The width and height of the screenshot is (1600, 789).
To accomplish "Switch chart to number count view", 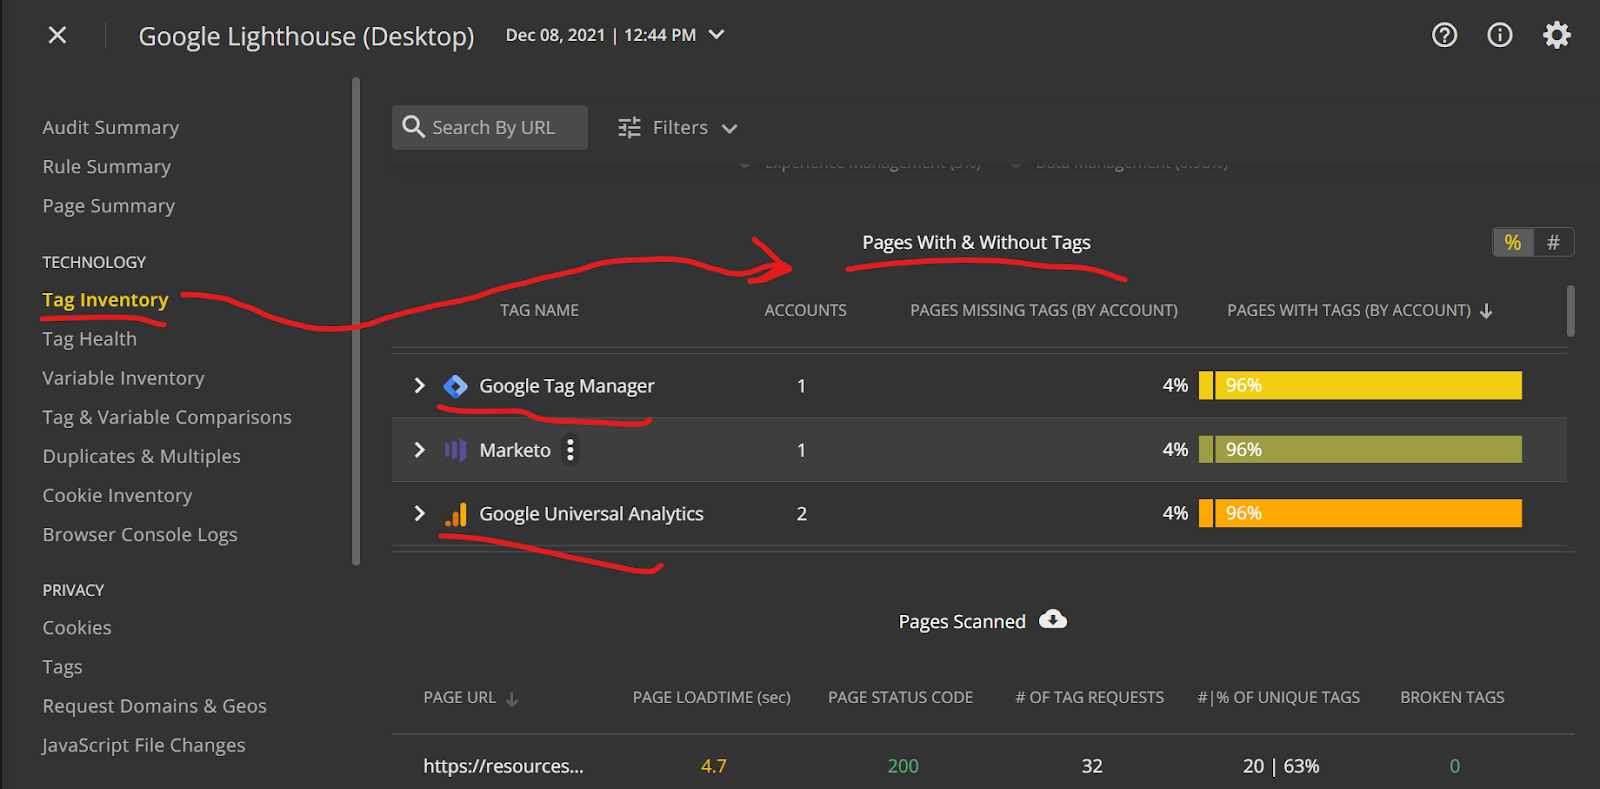I will 1553,242.
